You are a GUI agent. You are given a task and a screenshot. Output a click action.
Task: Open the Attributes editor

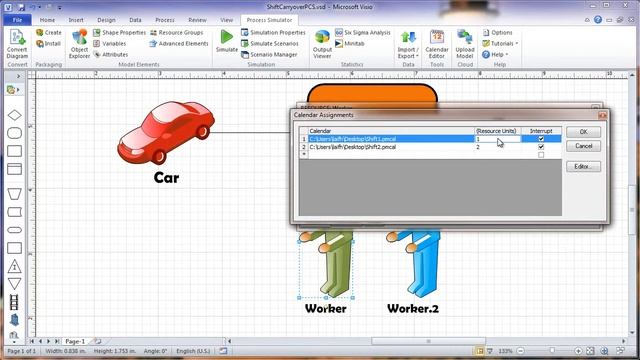(x=111, y=54)
